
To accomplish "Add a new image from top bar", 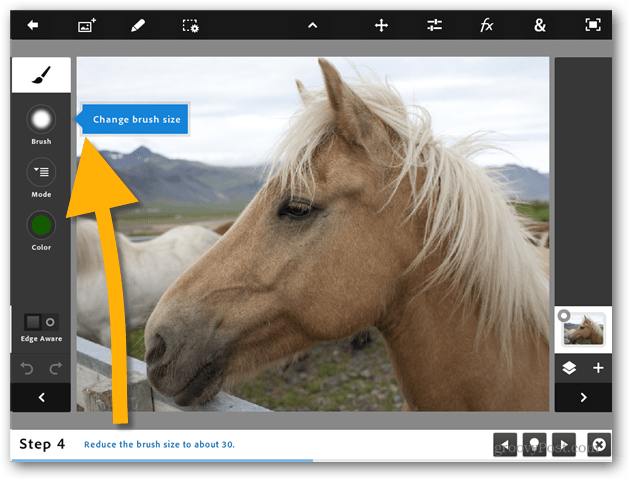I will point(86,25).
